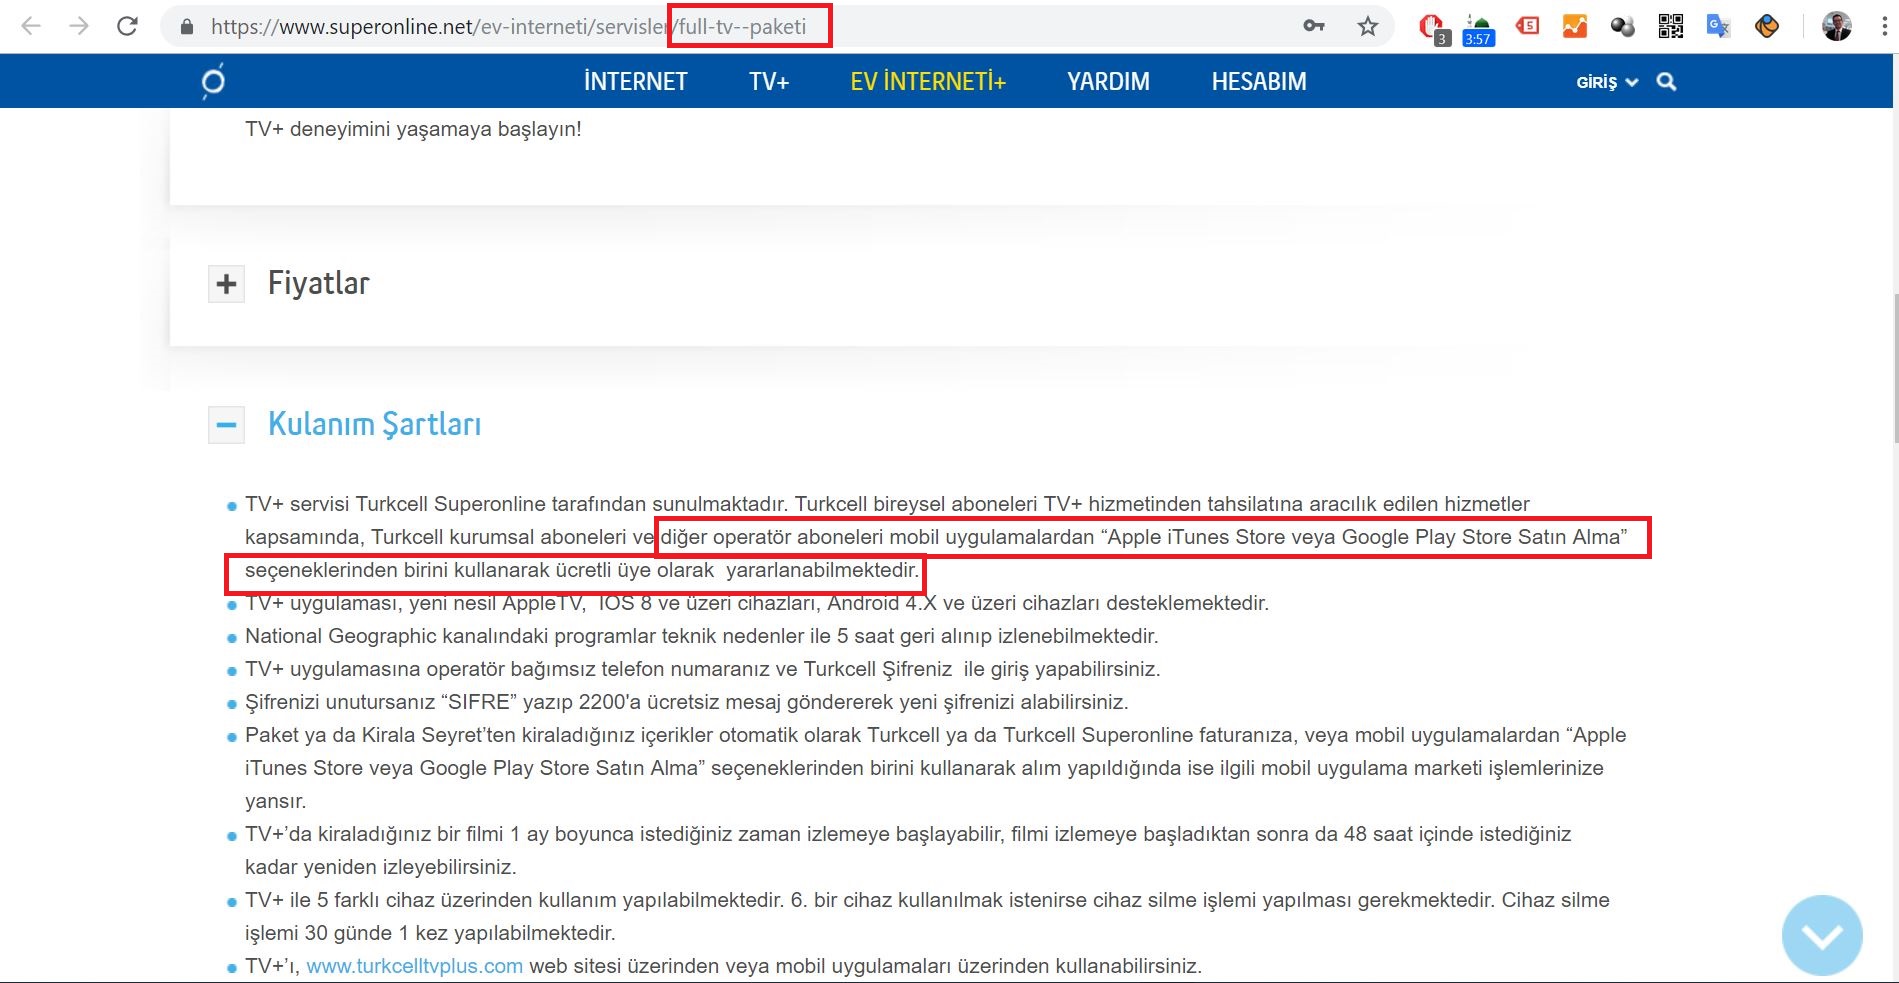Click the round scroll-down arrow button
Image resolution: width=1899 pixels, height=983 pixels.
(x=1822, y=935)
